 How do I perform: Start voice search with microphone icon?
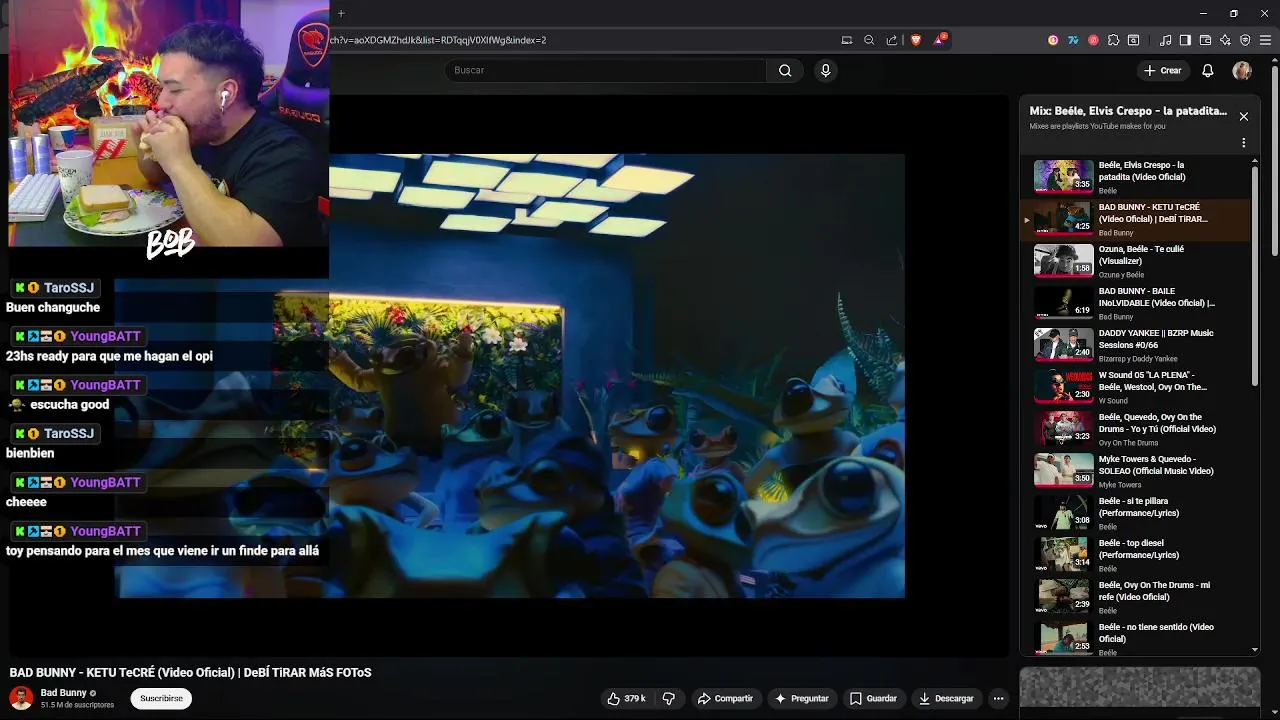point(825,70)
